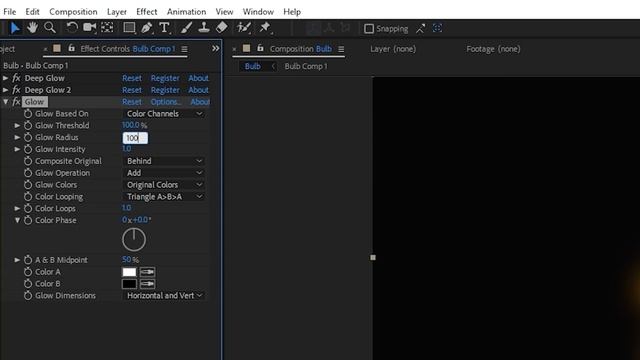Toggle stopwatch for Glow Radius
This screenshot has width=640, height=360.
tap(28, 138)
